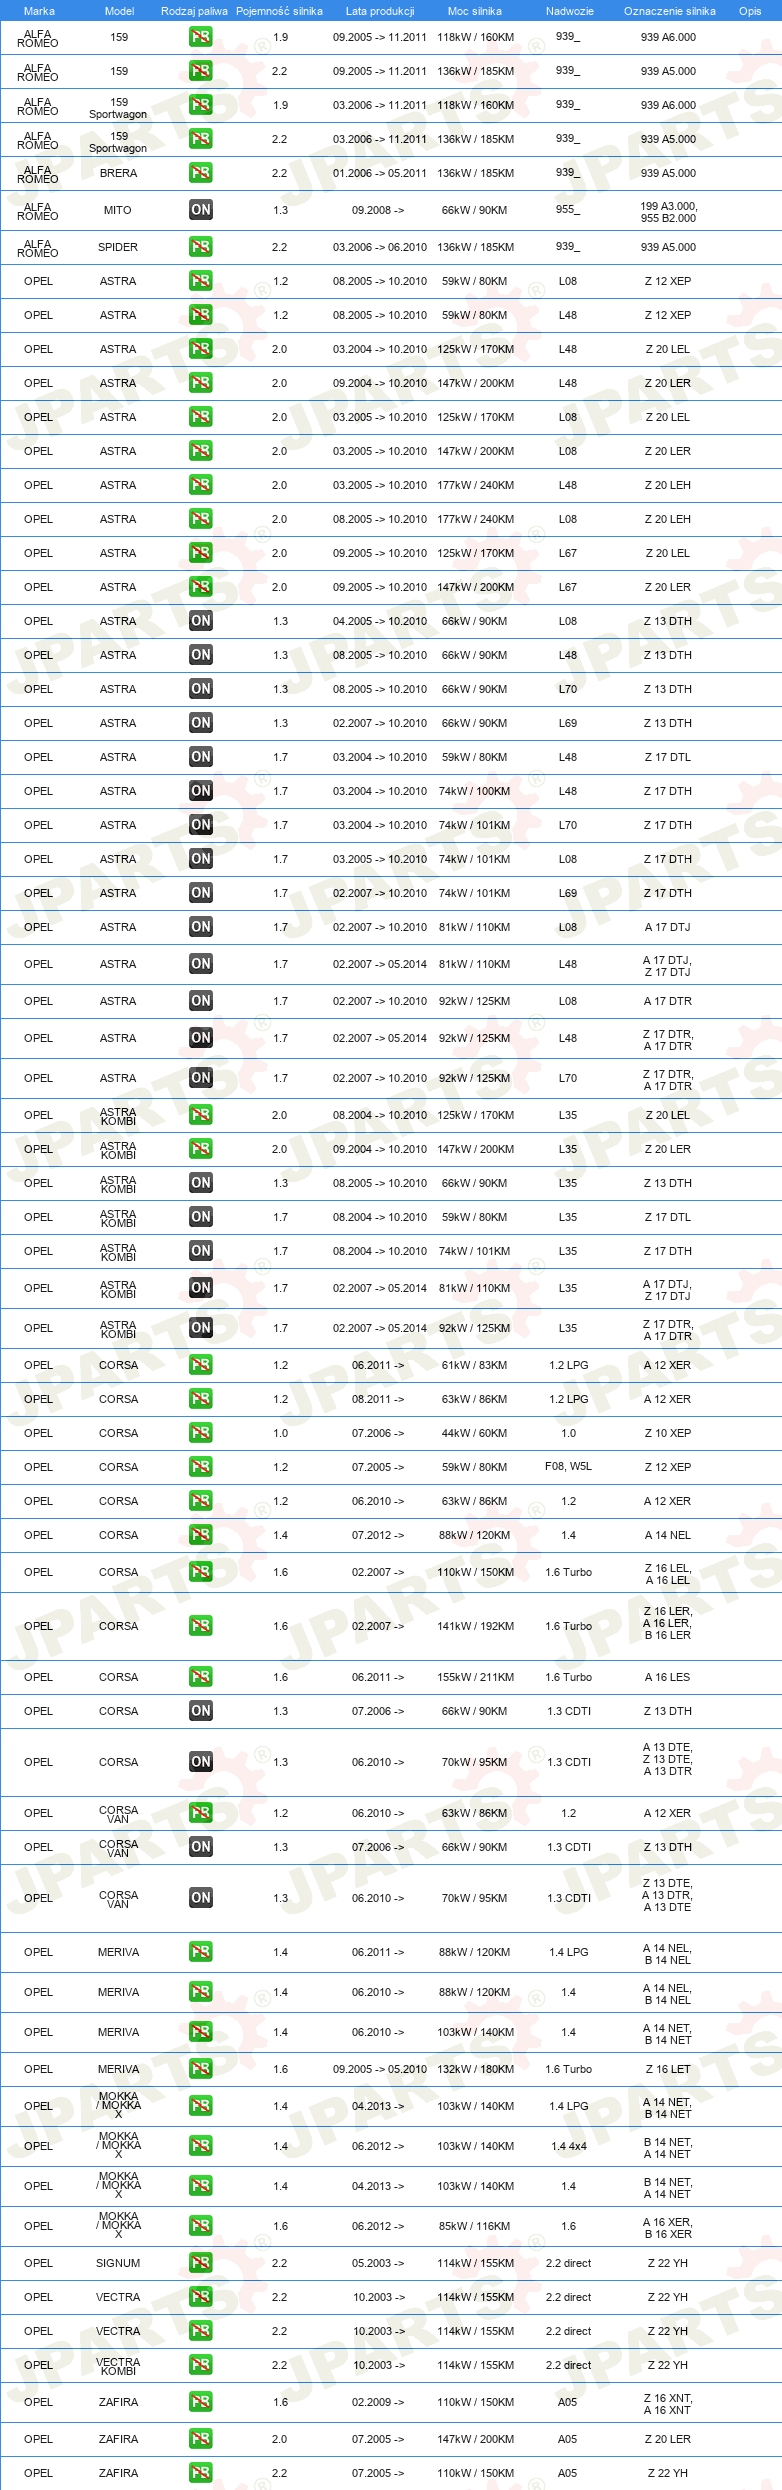Click the petrol icon in Corsa Van A 12 XER row
This screenshot has width=782, height=2490.
pos(201,1813)
